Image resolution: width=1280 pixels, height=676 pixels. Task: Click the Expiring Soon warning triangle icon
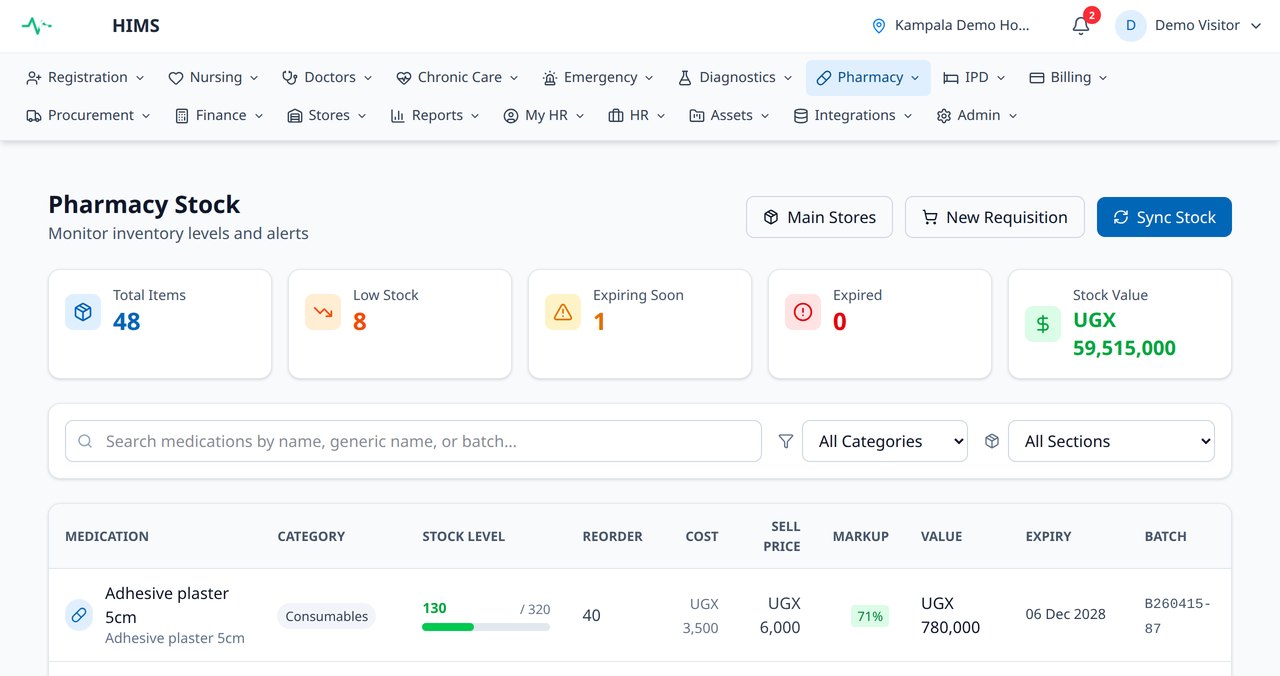tap(563, 312)
